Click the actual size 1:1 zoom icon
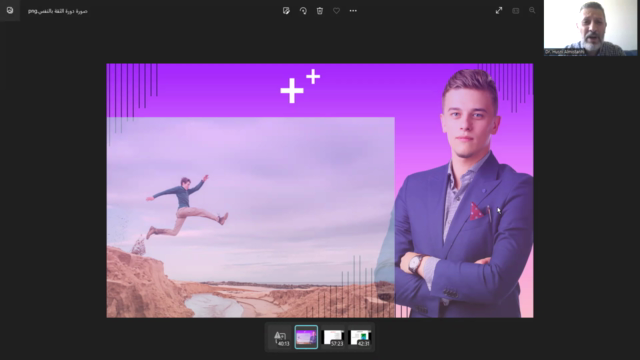The width and height of the screenshot is (640, 360). pyautogui.click(x=516, y=11)
